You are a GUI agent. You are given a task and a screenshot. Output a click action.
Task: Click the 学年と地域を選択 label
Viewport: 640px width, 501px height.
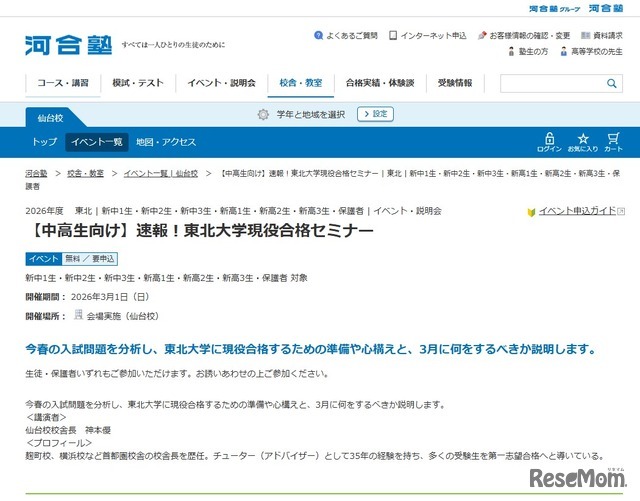tap(311, 114)
